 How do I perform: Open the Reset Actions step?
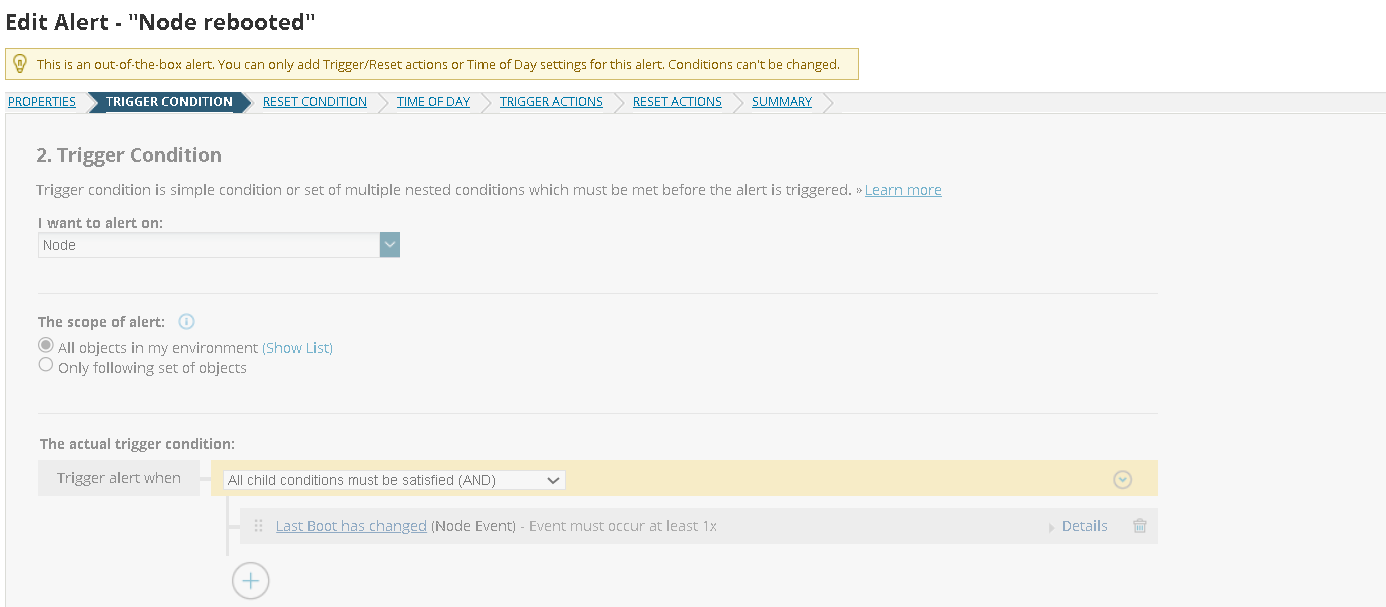click(x=677, y=102)
